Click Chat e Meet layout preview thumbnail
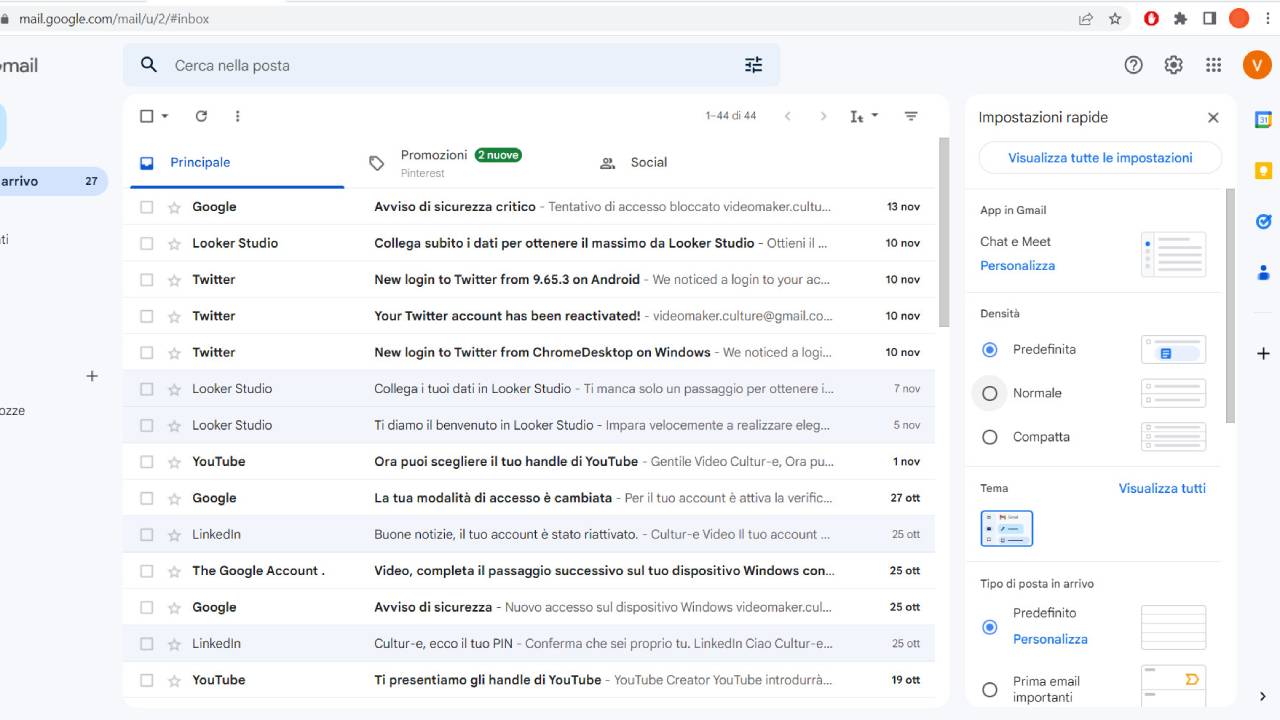The width and height of the screenshot is (1280, 720). tap(1173, 254)
